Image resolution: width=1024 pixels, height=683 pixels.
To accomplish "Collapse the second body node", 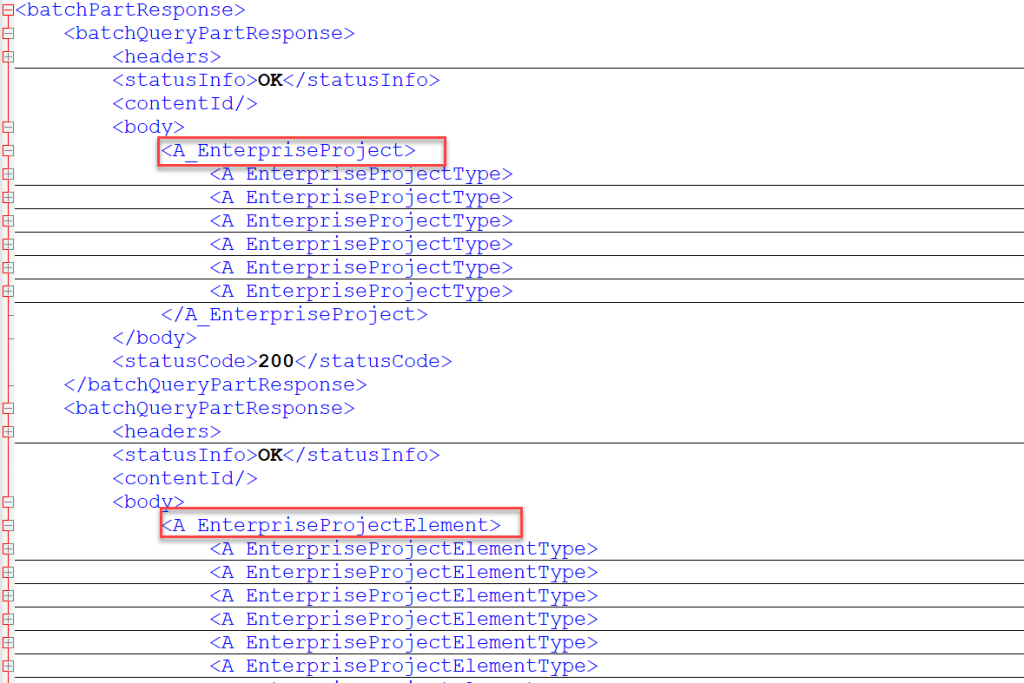I will click(8, 502).
